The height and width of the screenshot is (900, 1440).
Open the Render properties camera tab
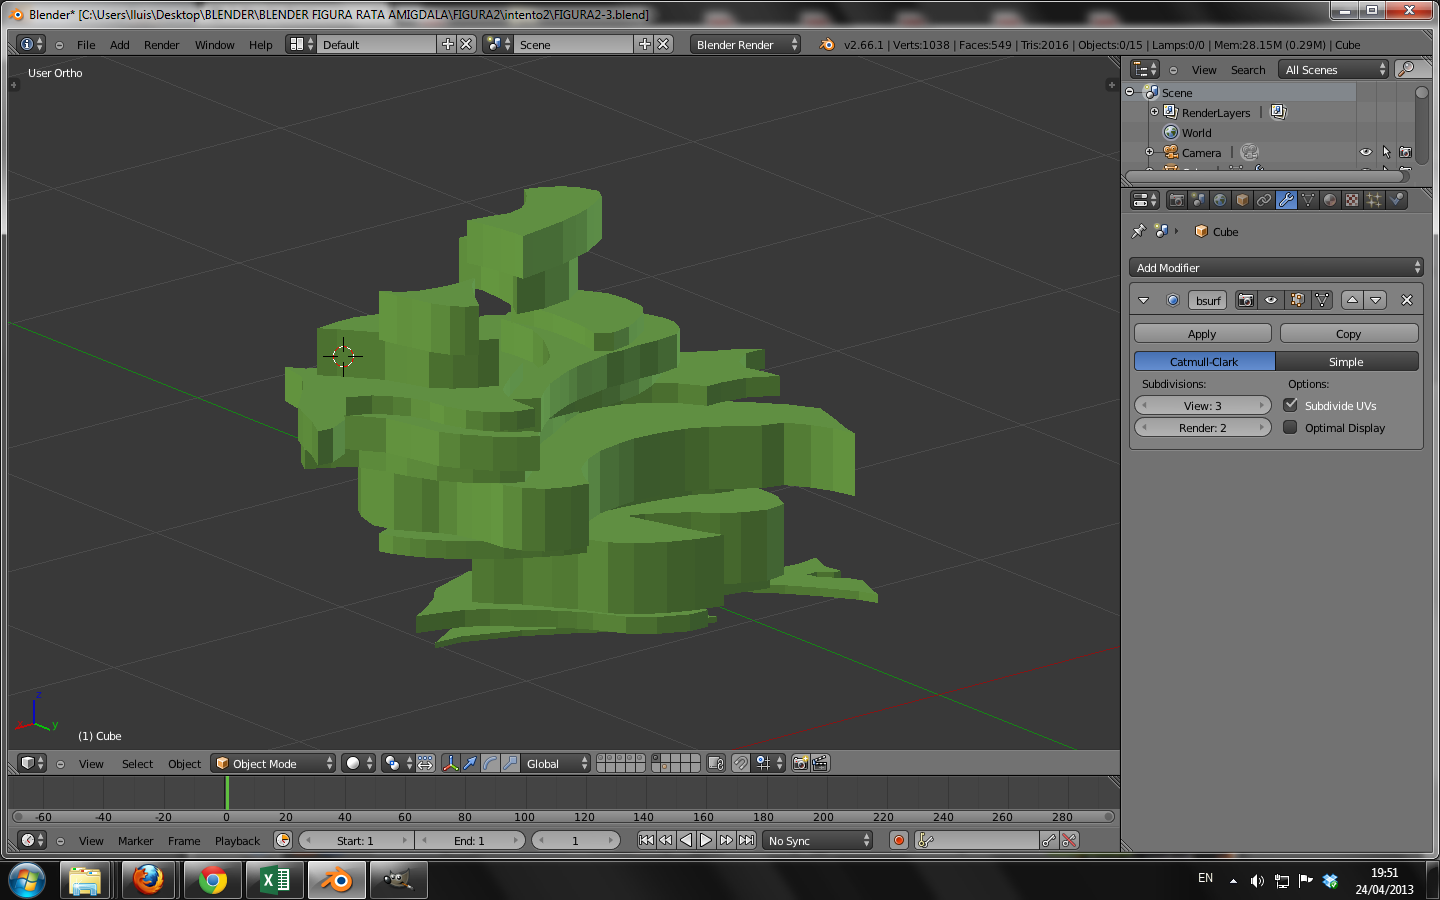coord(1177,200)
